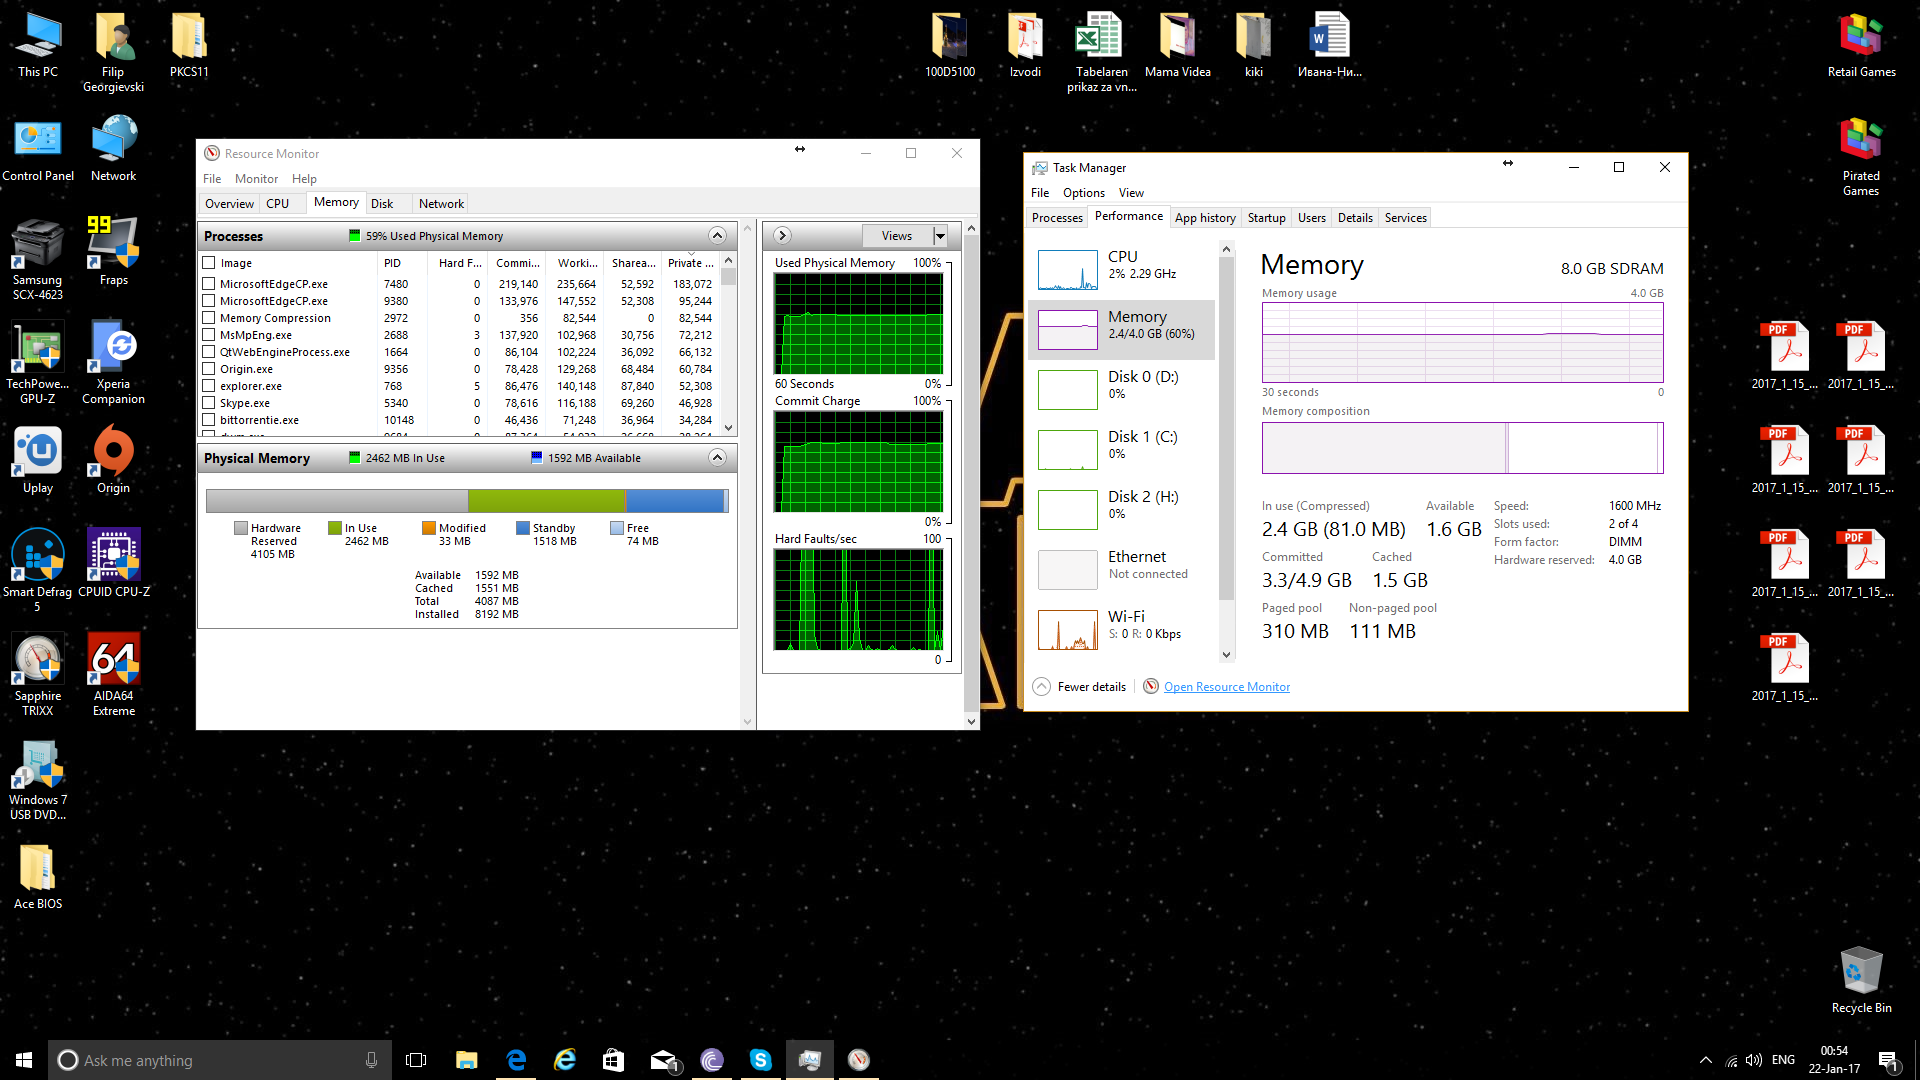Collapse the Processes section in Resource Monitor
This screenshot has width=1920, height=1080.
click(717, 236)
